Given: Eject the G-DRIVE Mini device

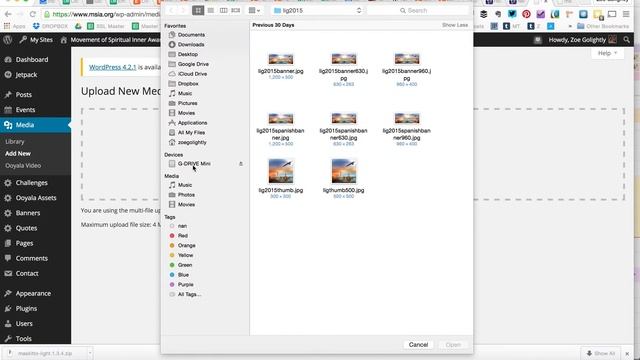Looking at the screenshot, I should 241,164.
